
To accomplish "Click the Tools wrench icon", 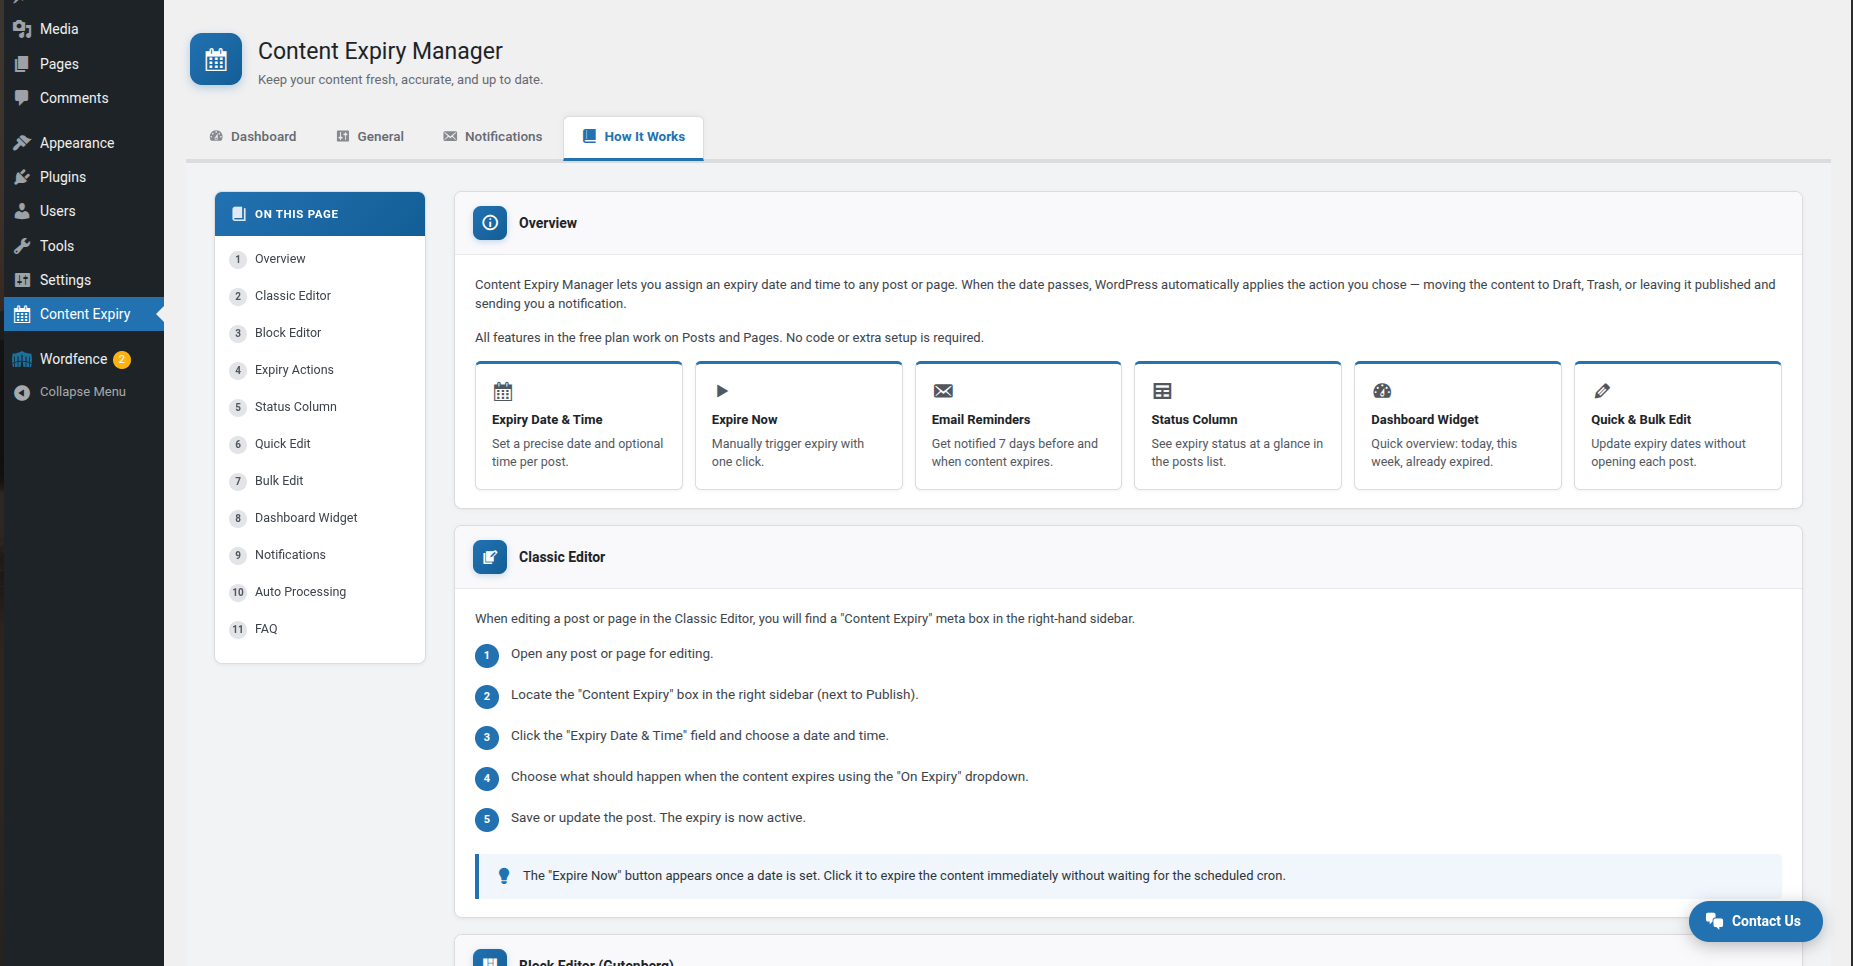I will 22,246.
